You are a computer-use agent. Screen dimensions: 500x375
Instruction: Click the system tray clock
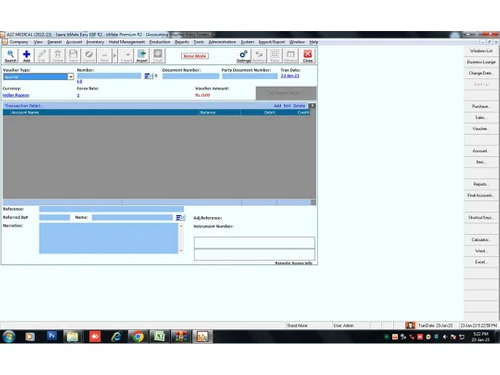(x=481, y=337)
